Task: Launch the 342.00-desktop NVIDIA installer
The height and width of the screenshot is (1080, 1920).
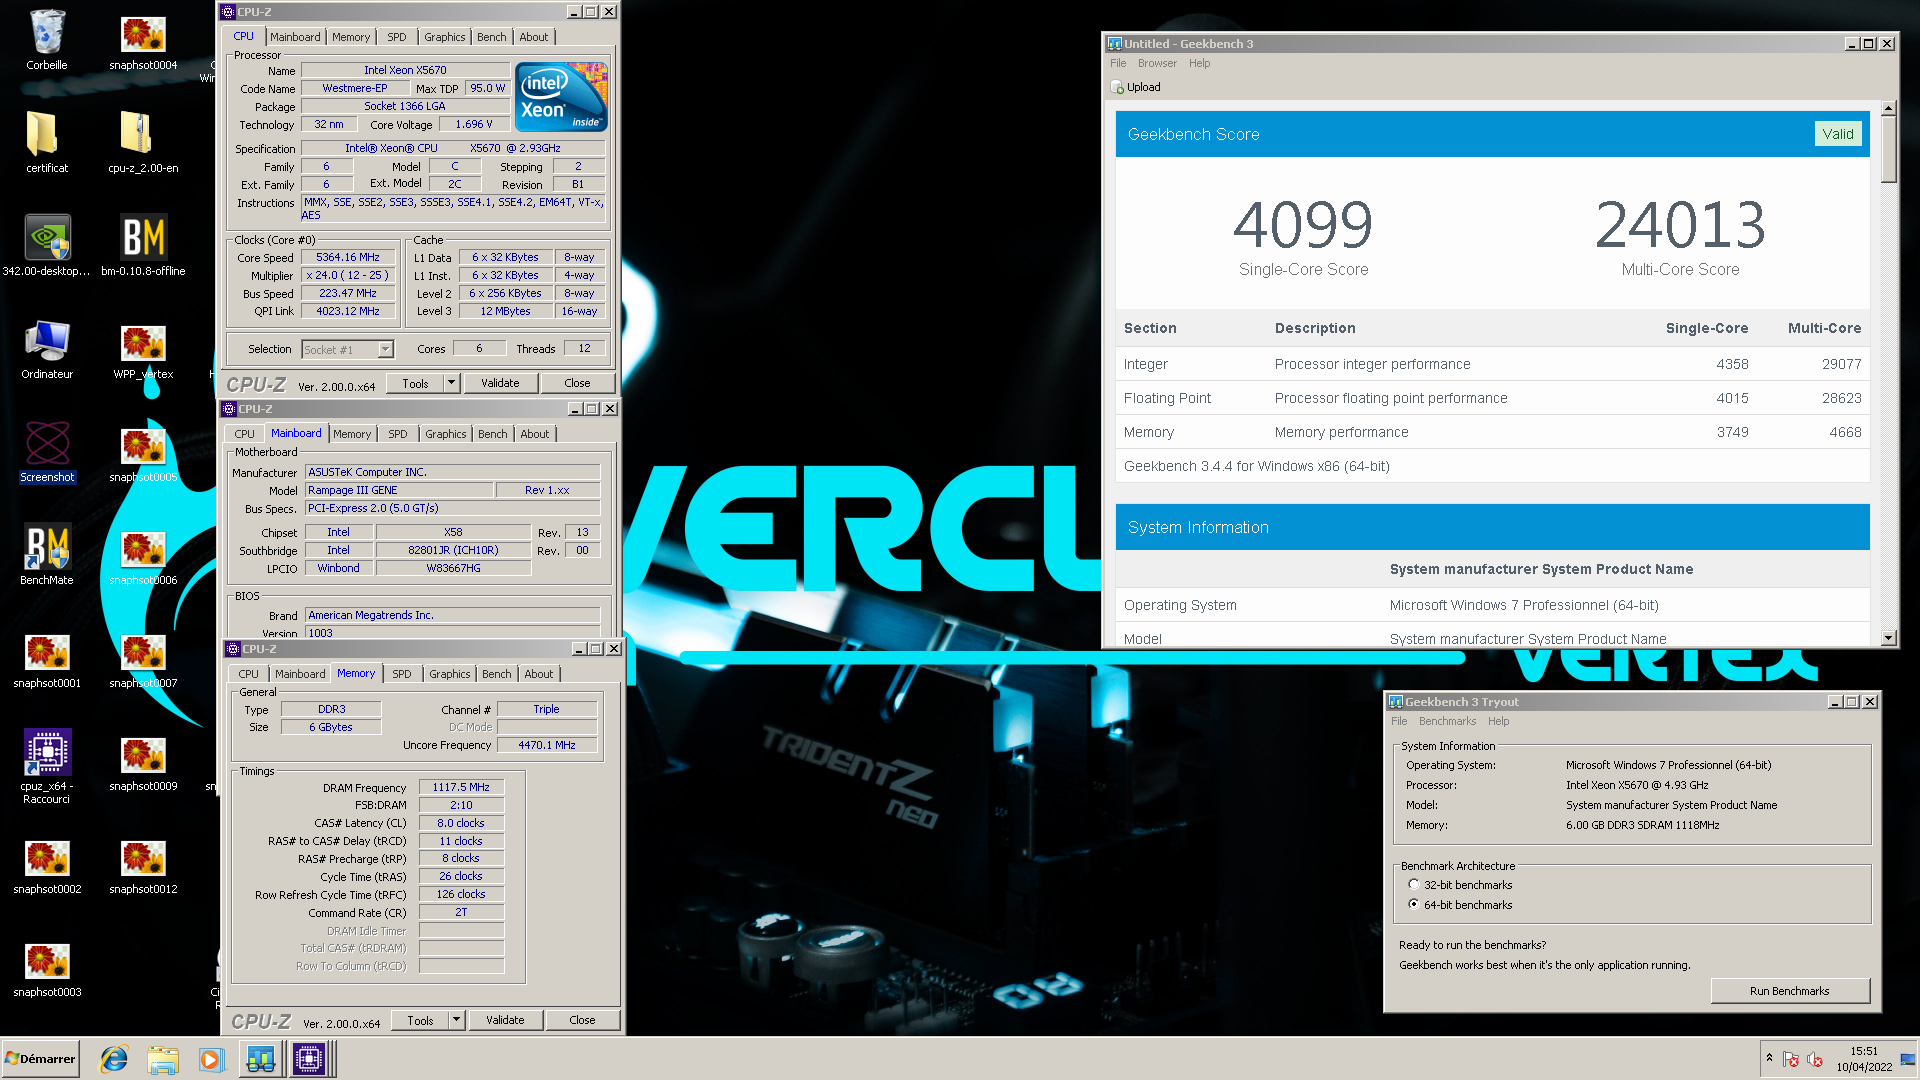Action: click(x=47, y=246)
